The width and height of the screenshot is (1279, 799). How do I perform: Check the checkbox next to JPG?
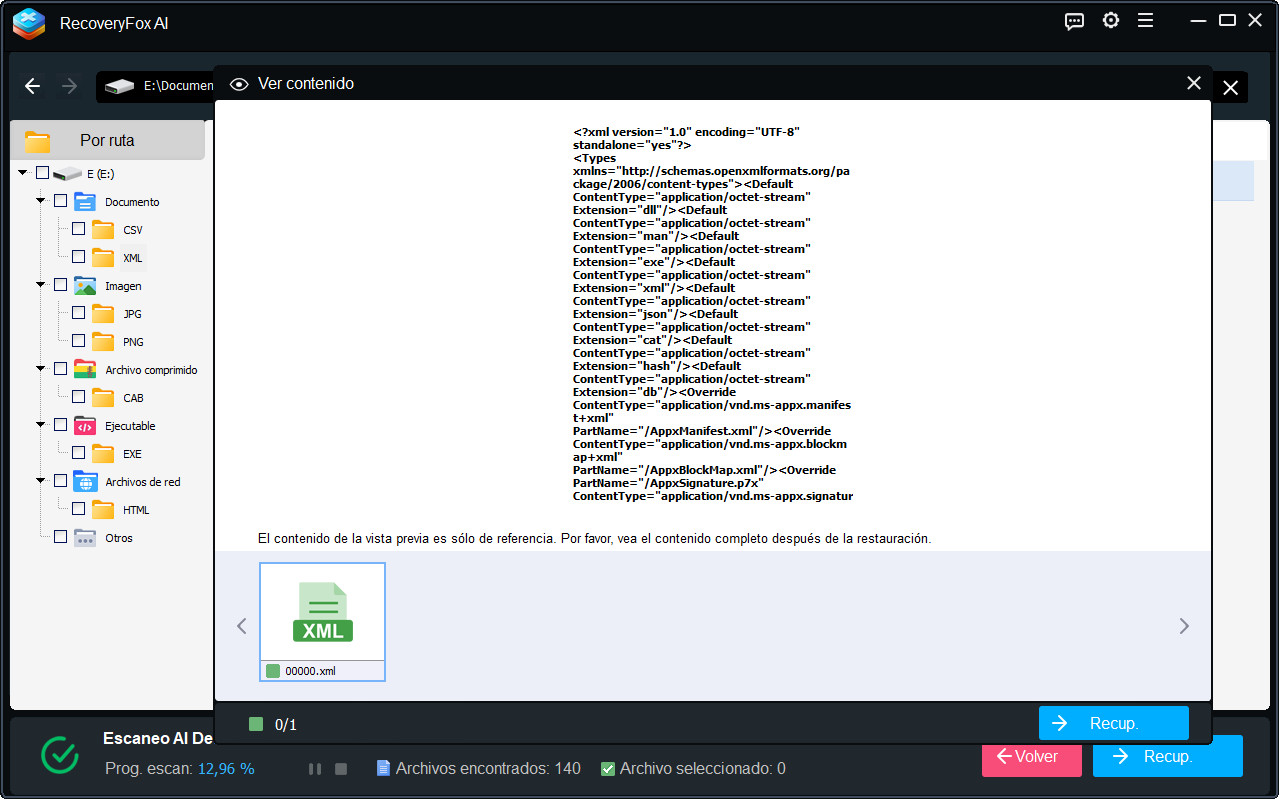click(x=78, y=312)
